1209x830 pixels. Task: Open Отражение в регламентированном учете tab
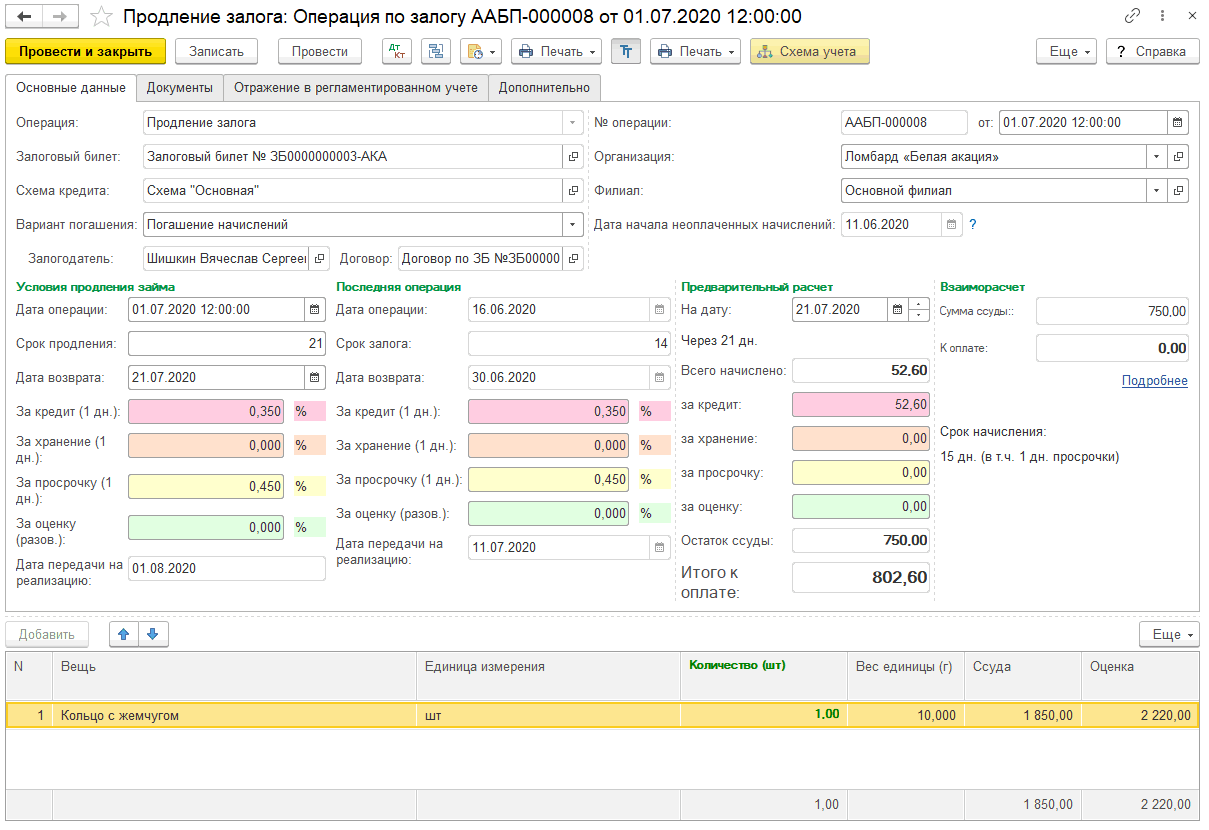pos(356,88)
